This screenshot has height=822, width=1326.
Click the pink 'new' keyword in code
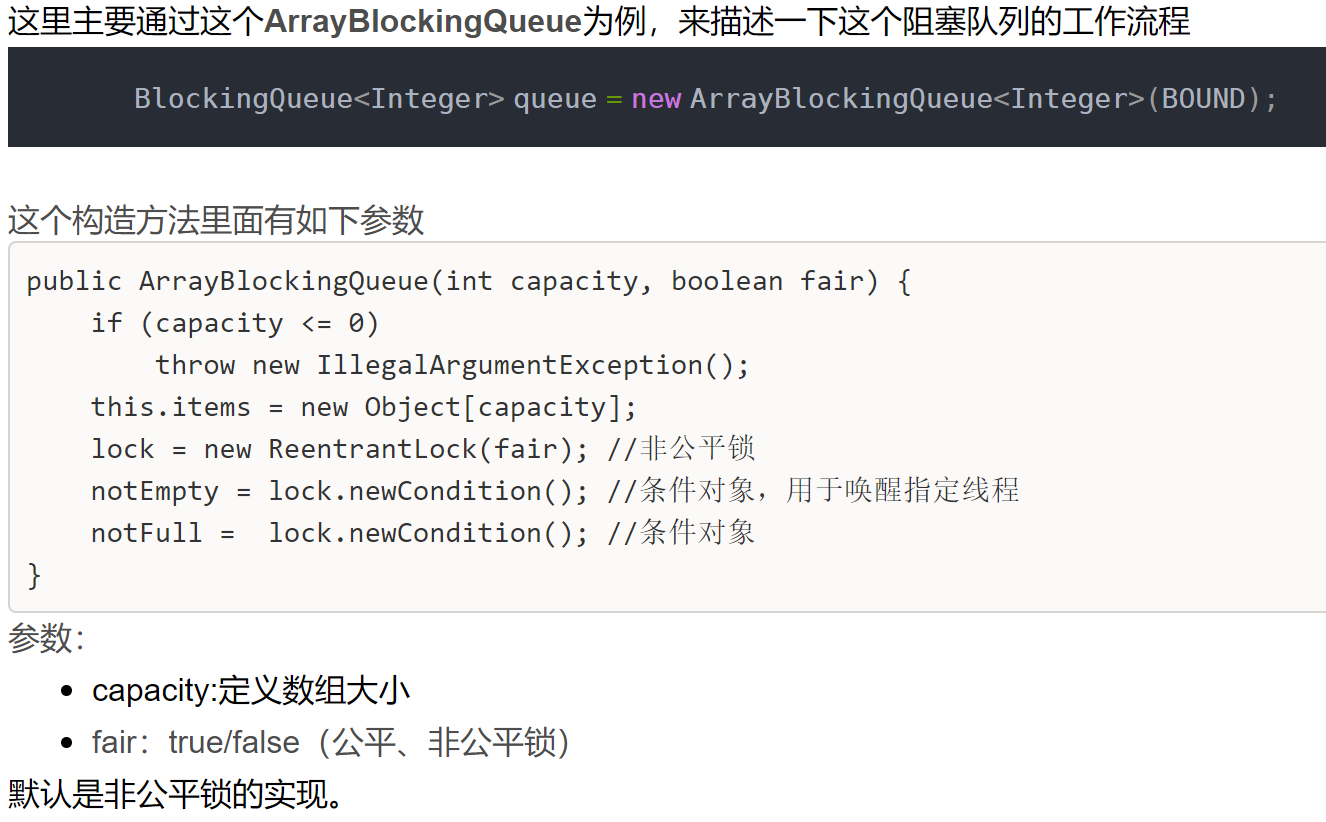pos(656,99)
